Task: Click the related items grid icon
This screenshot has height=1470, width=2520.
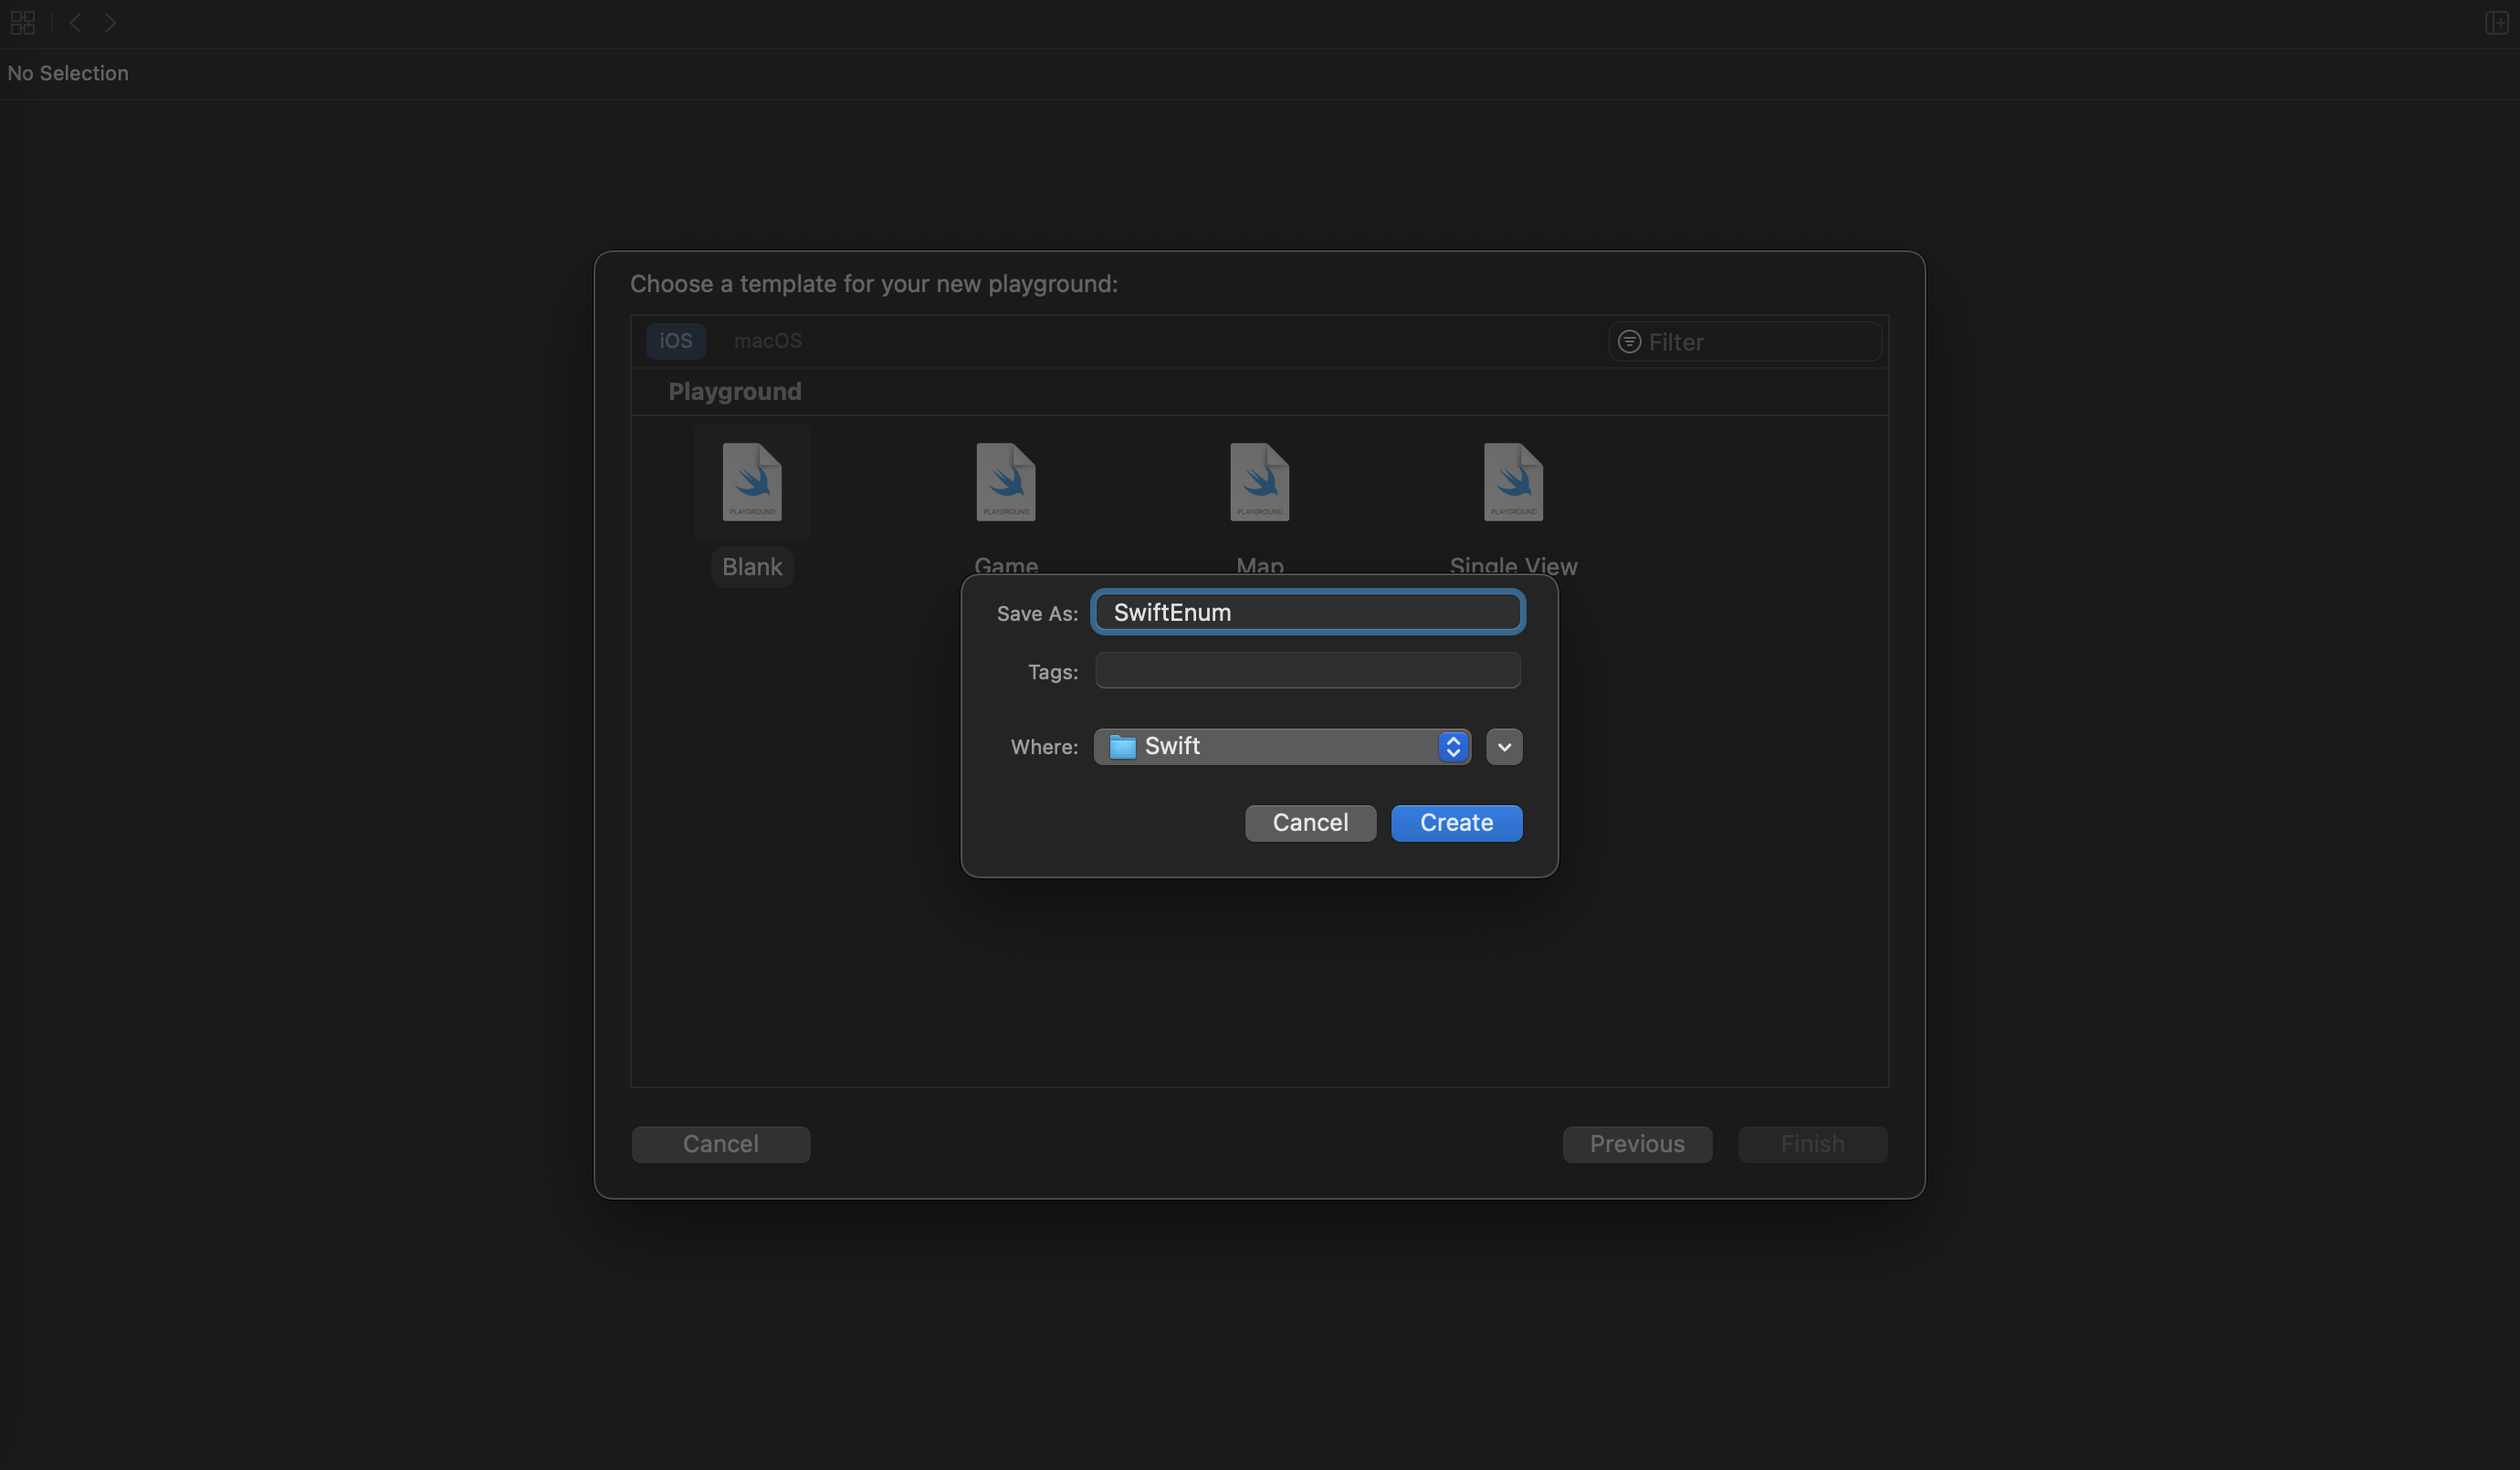Action: (22, 23)
